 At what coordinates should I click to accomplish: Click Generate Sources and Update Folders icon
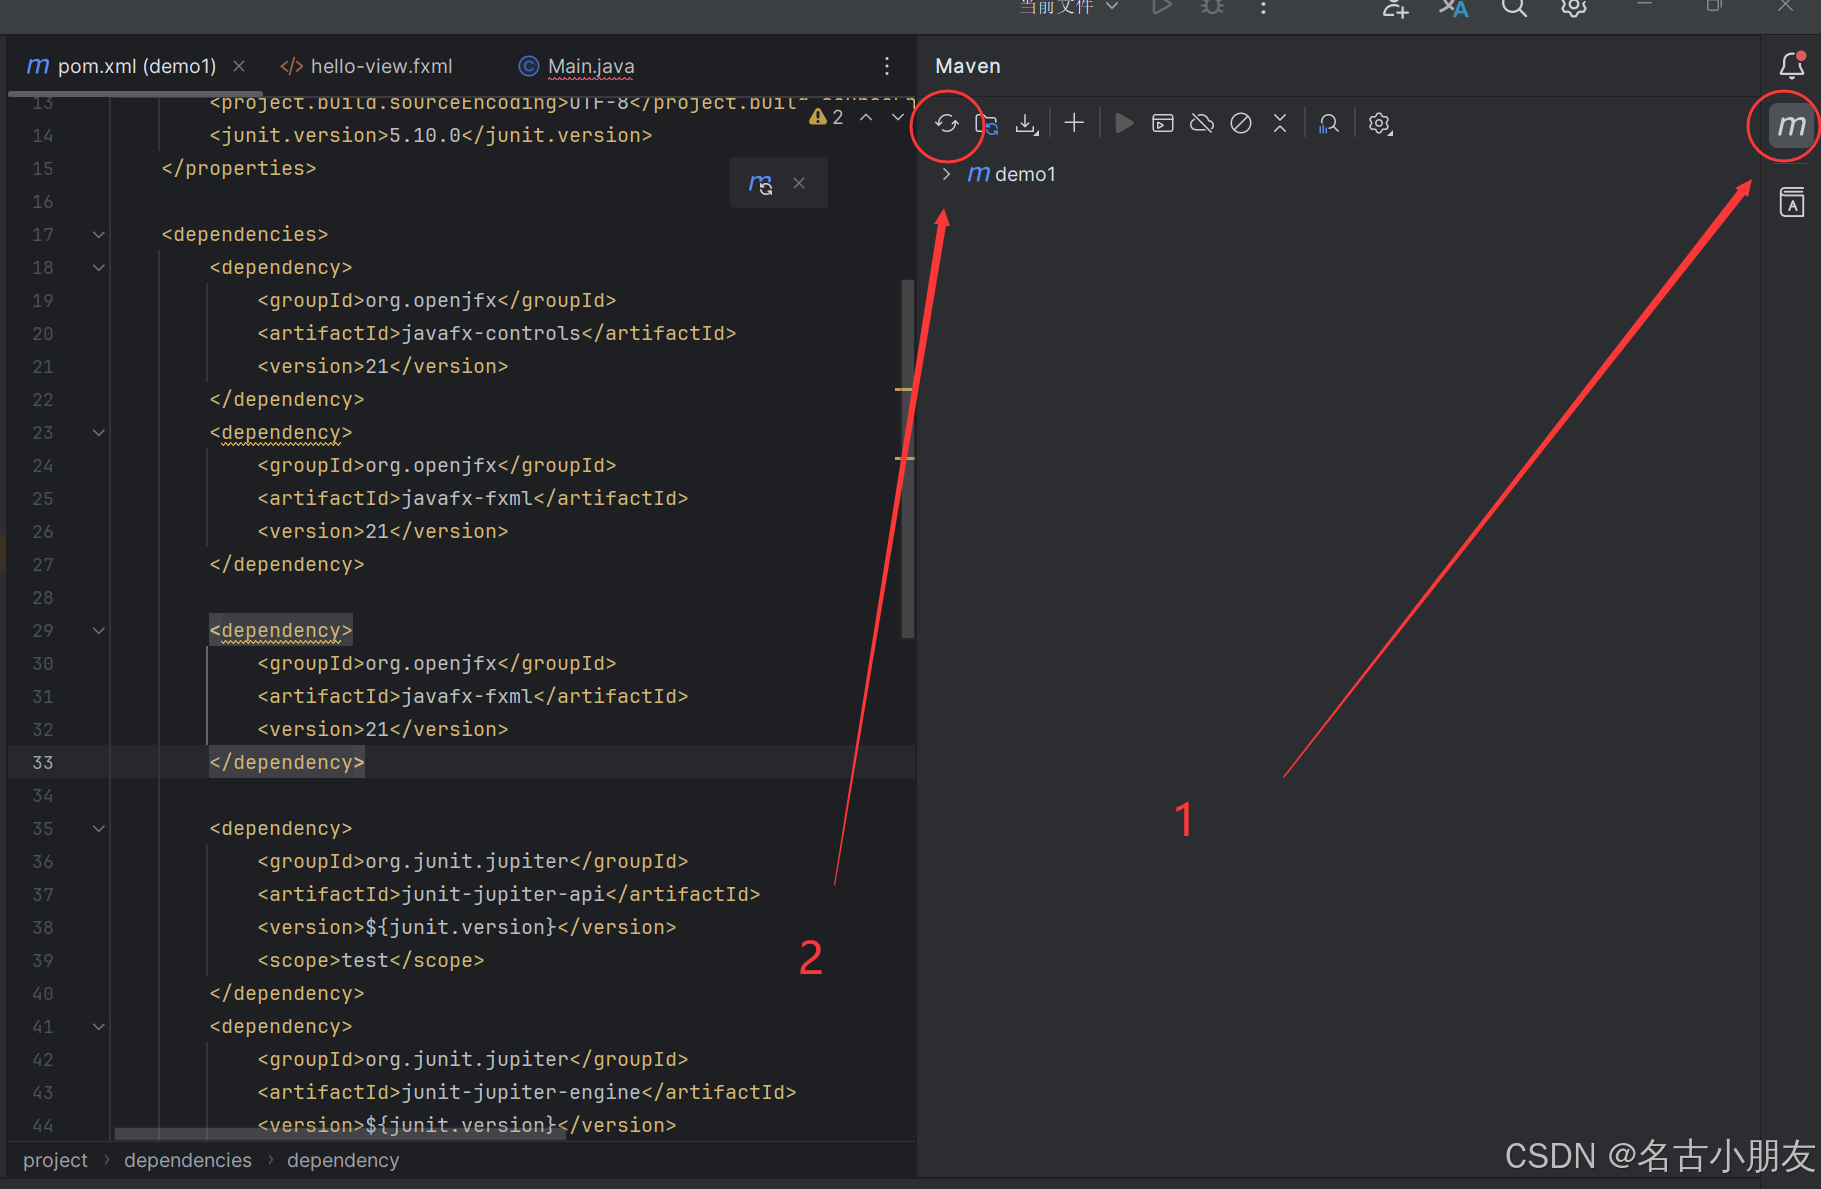point(987,124)
